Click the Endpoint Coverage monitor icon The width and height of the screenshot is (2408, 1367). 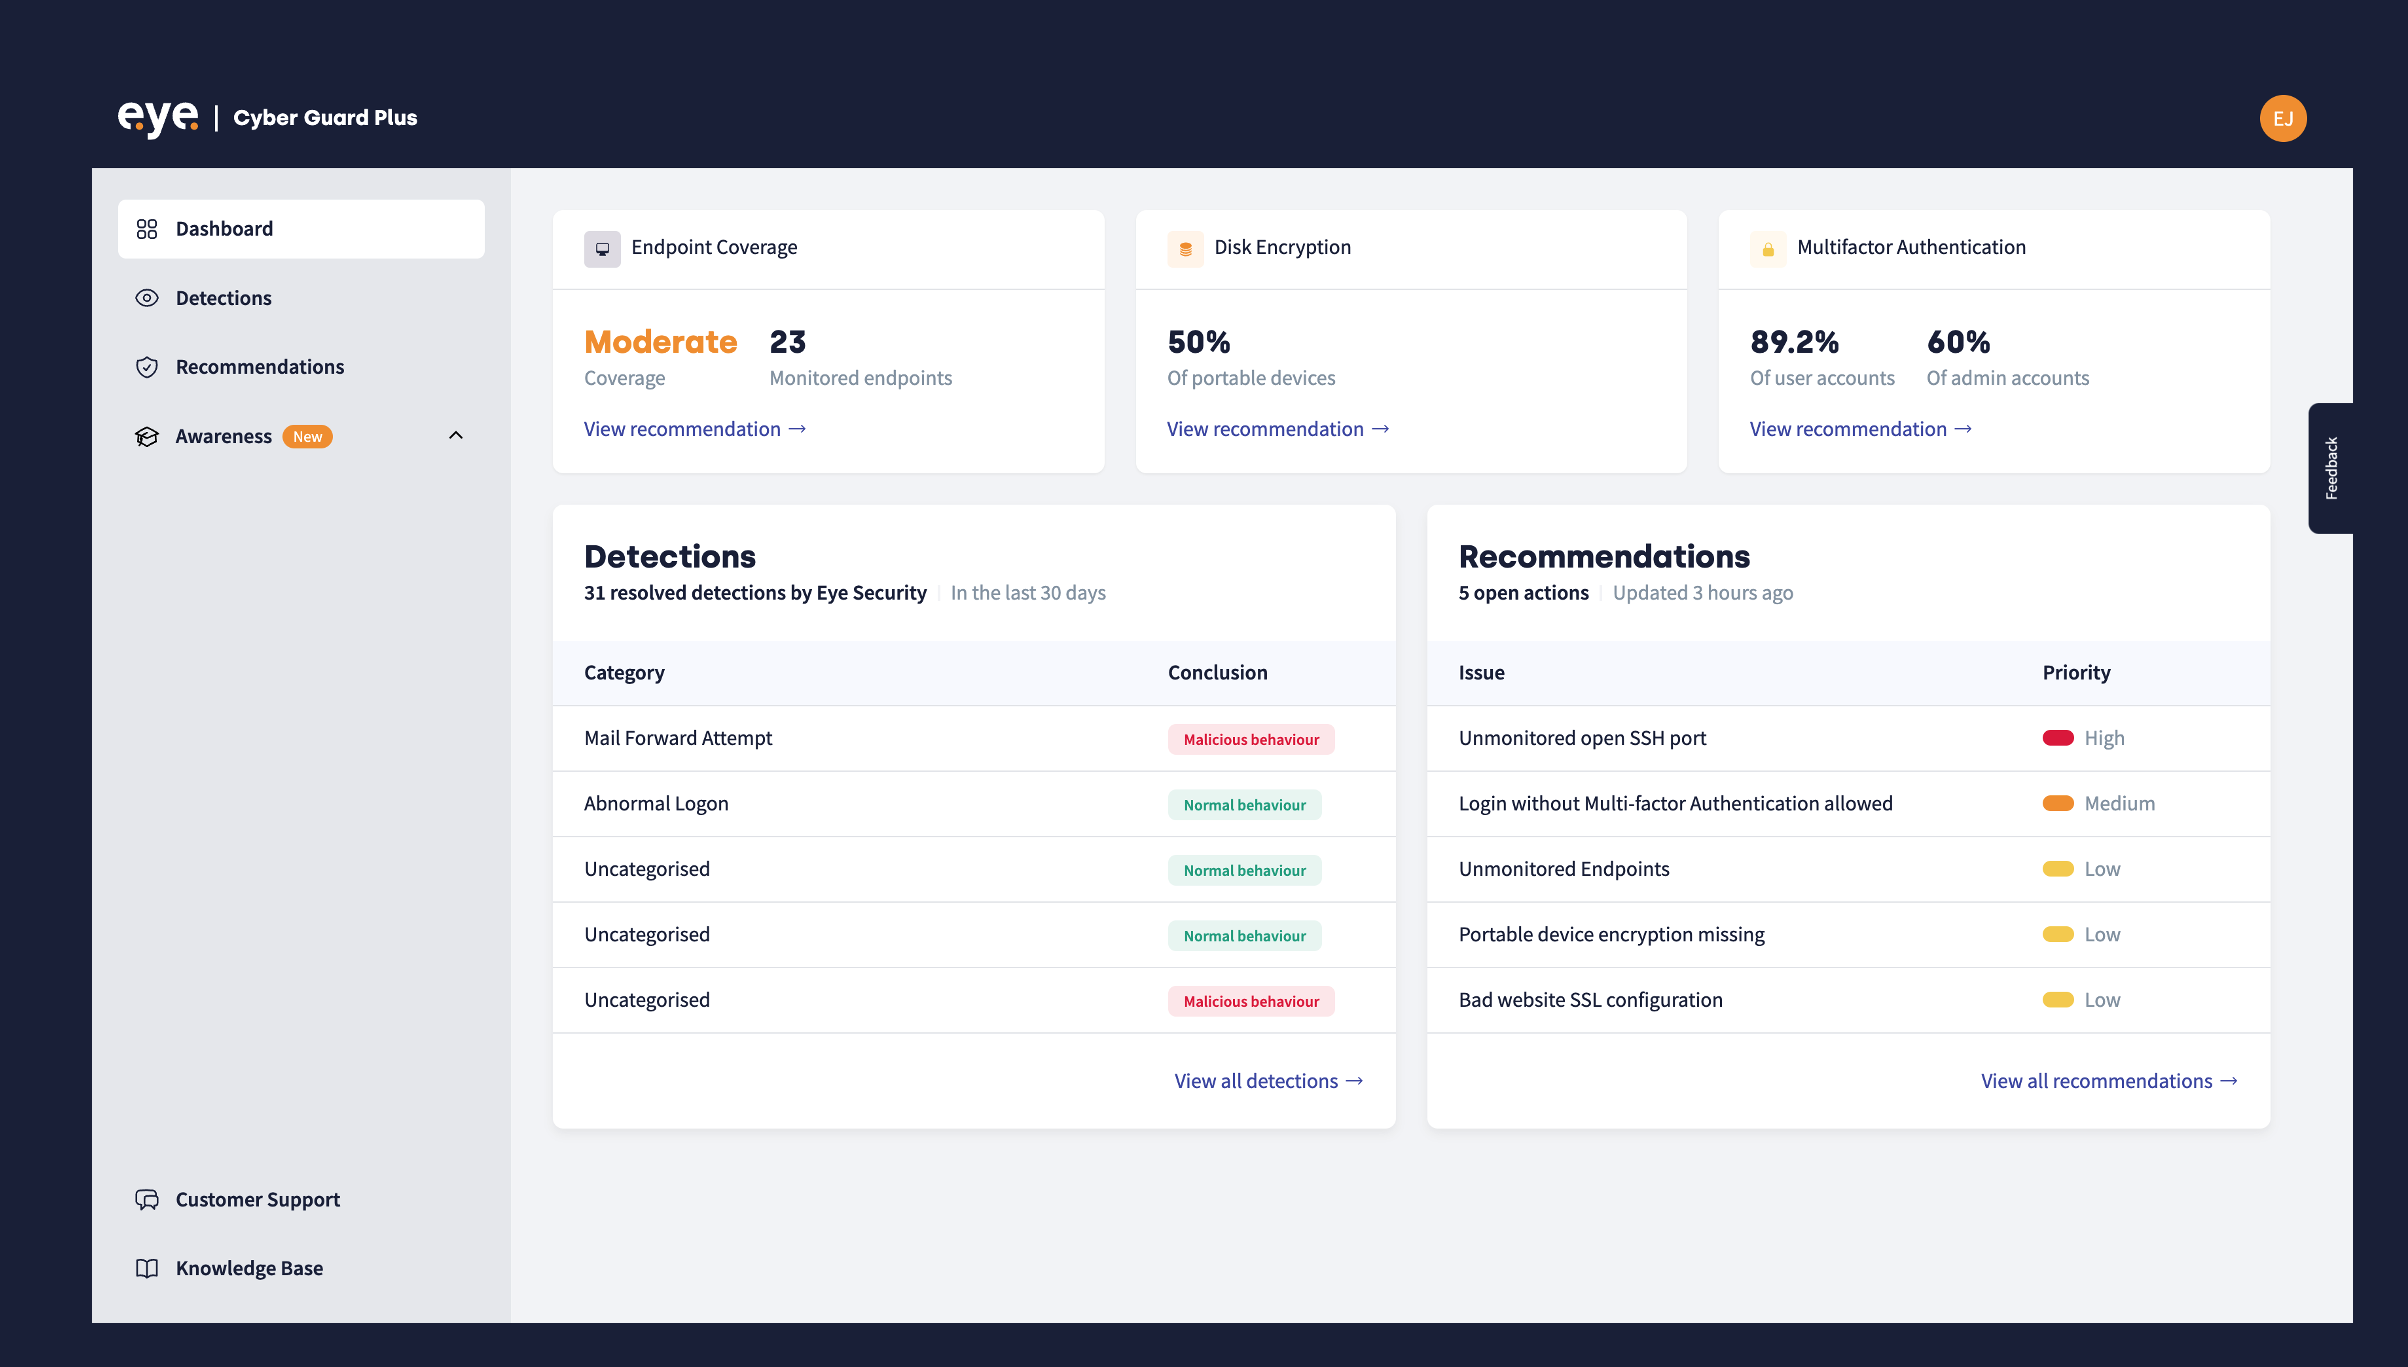(x=602, y=248)
